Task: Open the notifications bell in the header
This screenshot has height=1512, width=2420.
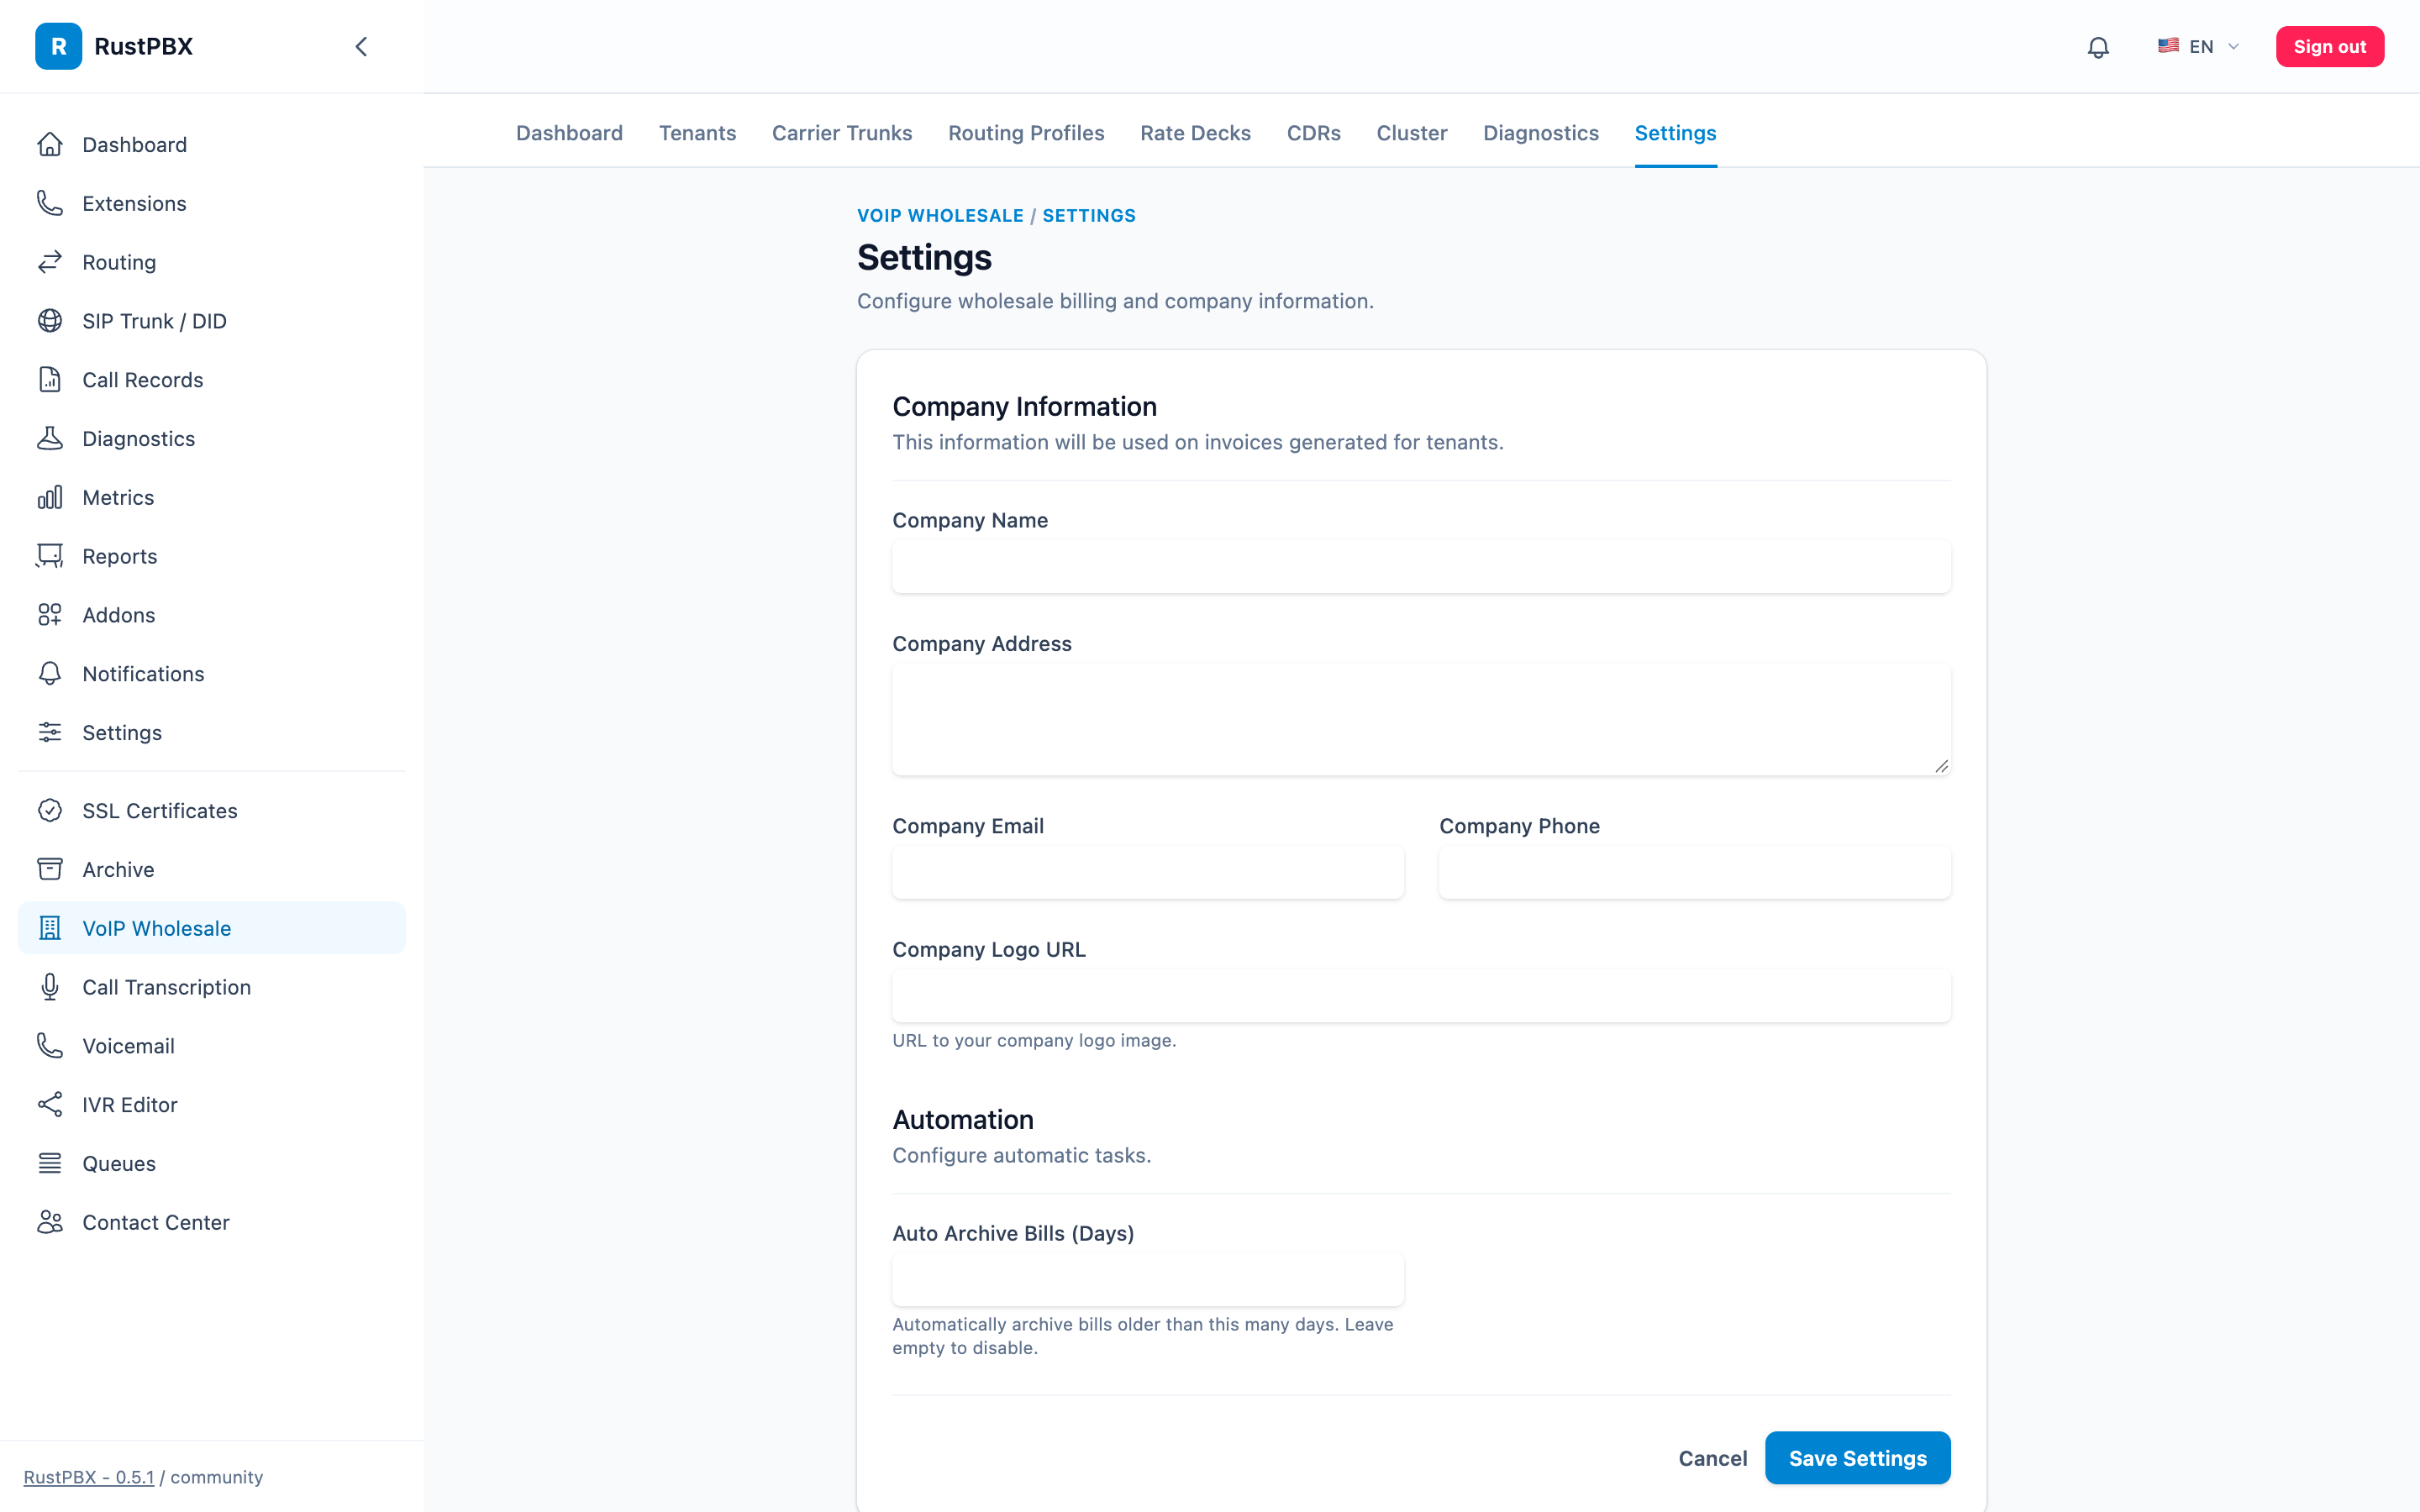Action: (2098, 47)
